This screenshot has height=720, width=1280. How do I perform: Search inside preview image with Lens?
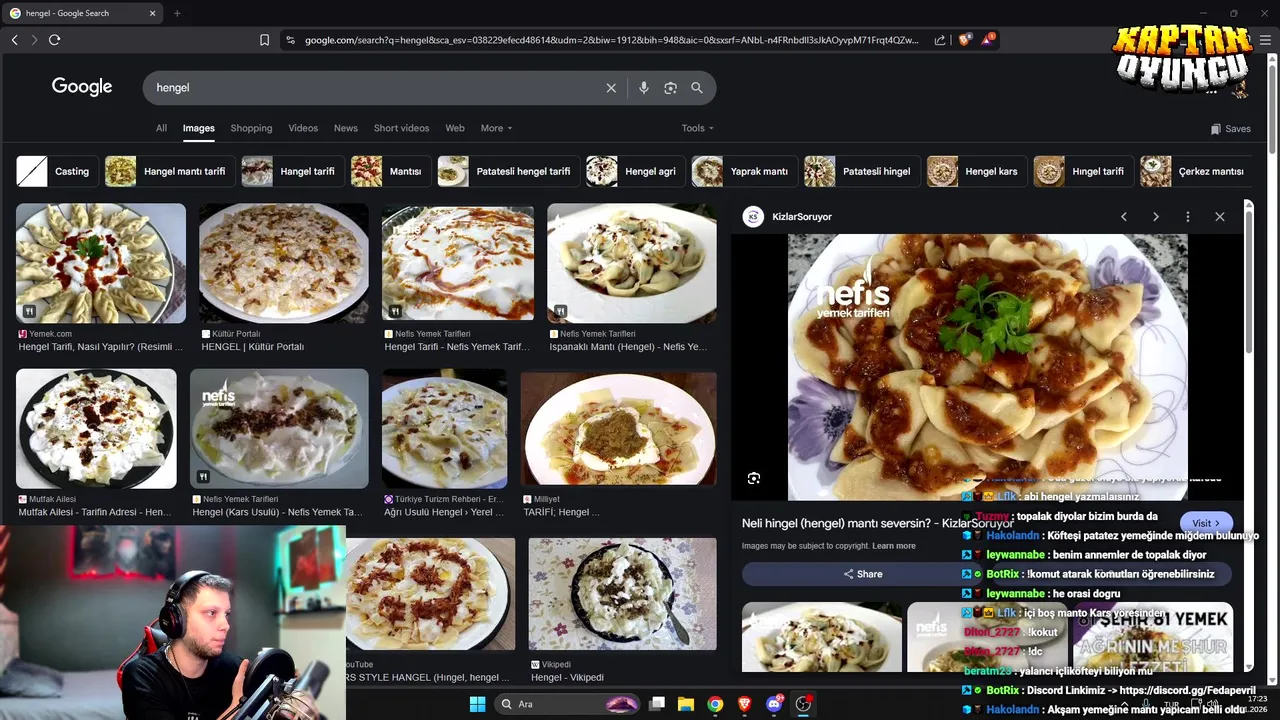pyautogui.click(x=754, y=479)
